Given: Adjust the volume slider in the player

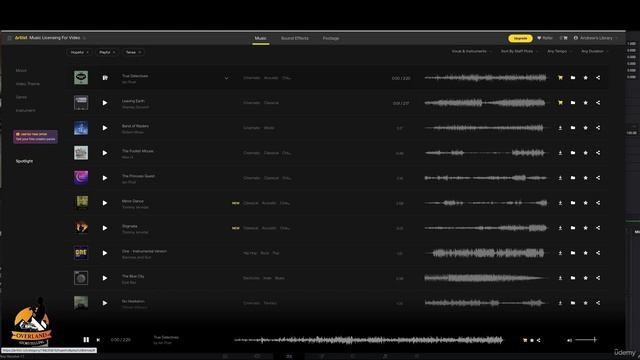Looking at the screenshot, I should coord(586,340).
